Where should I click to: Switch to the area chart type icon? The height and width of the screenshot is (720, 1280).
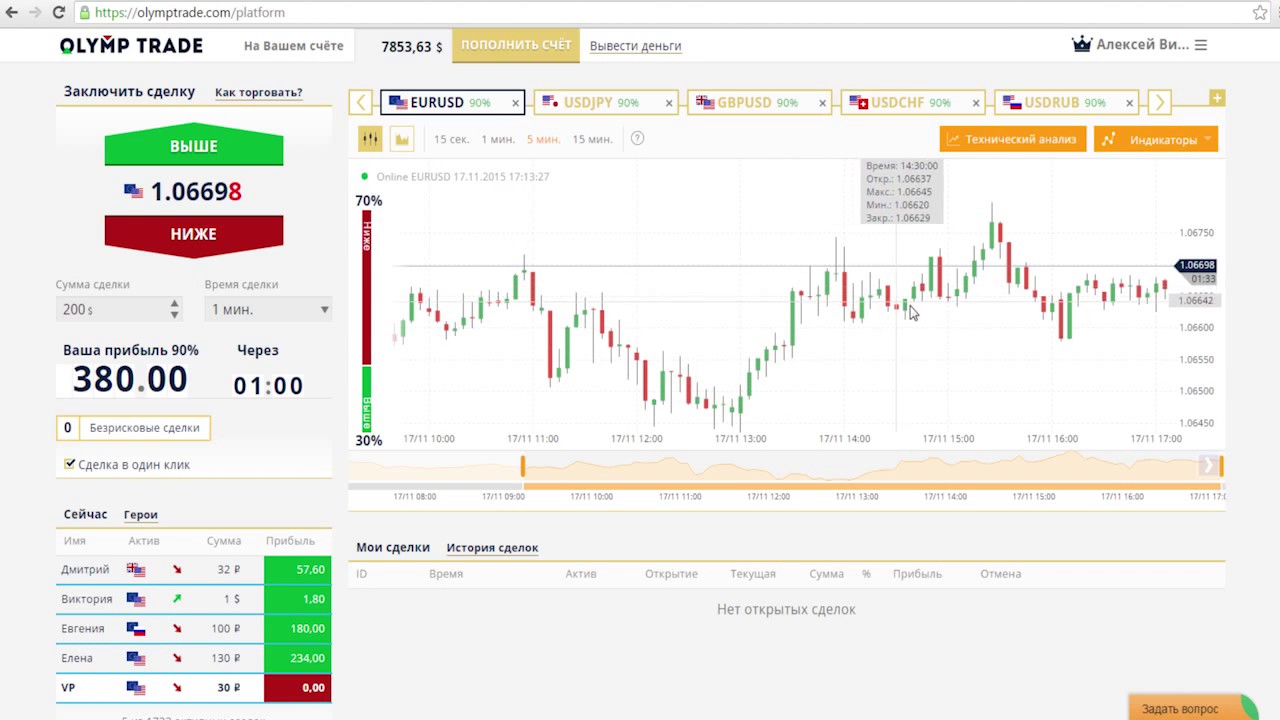402,139
